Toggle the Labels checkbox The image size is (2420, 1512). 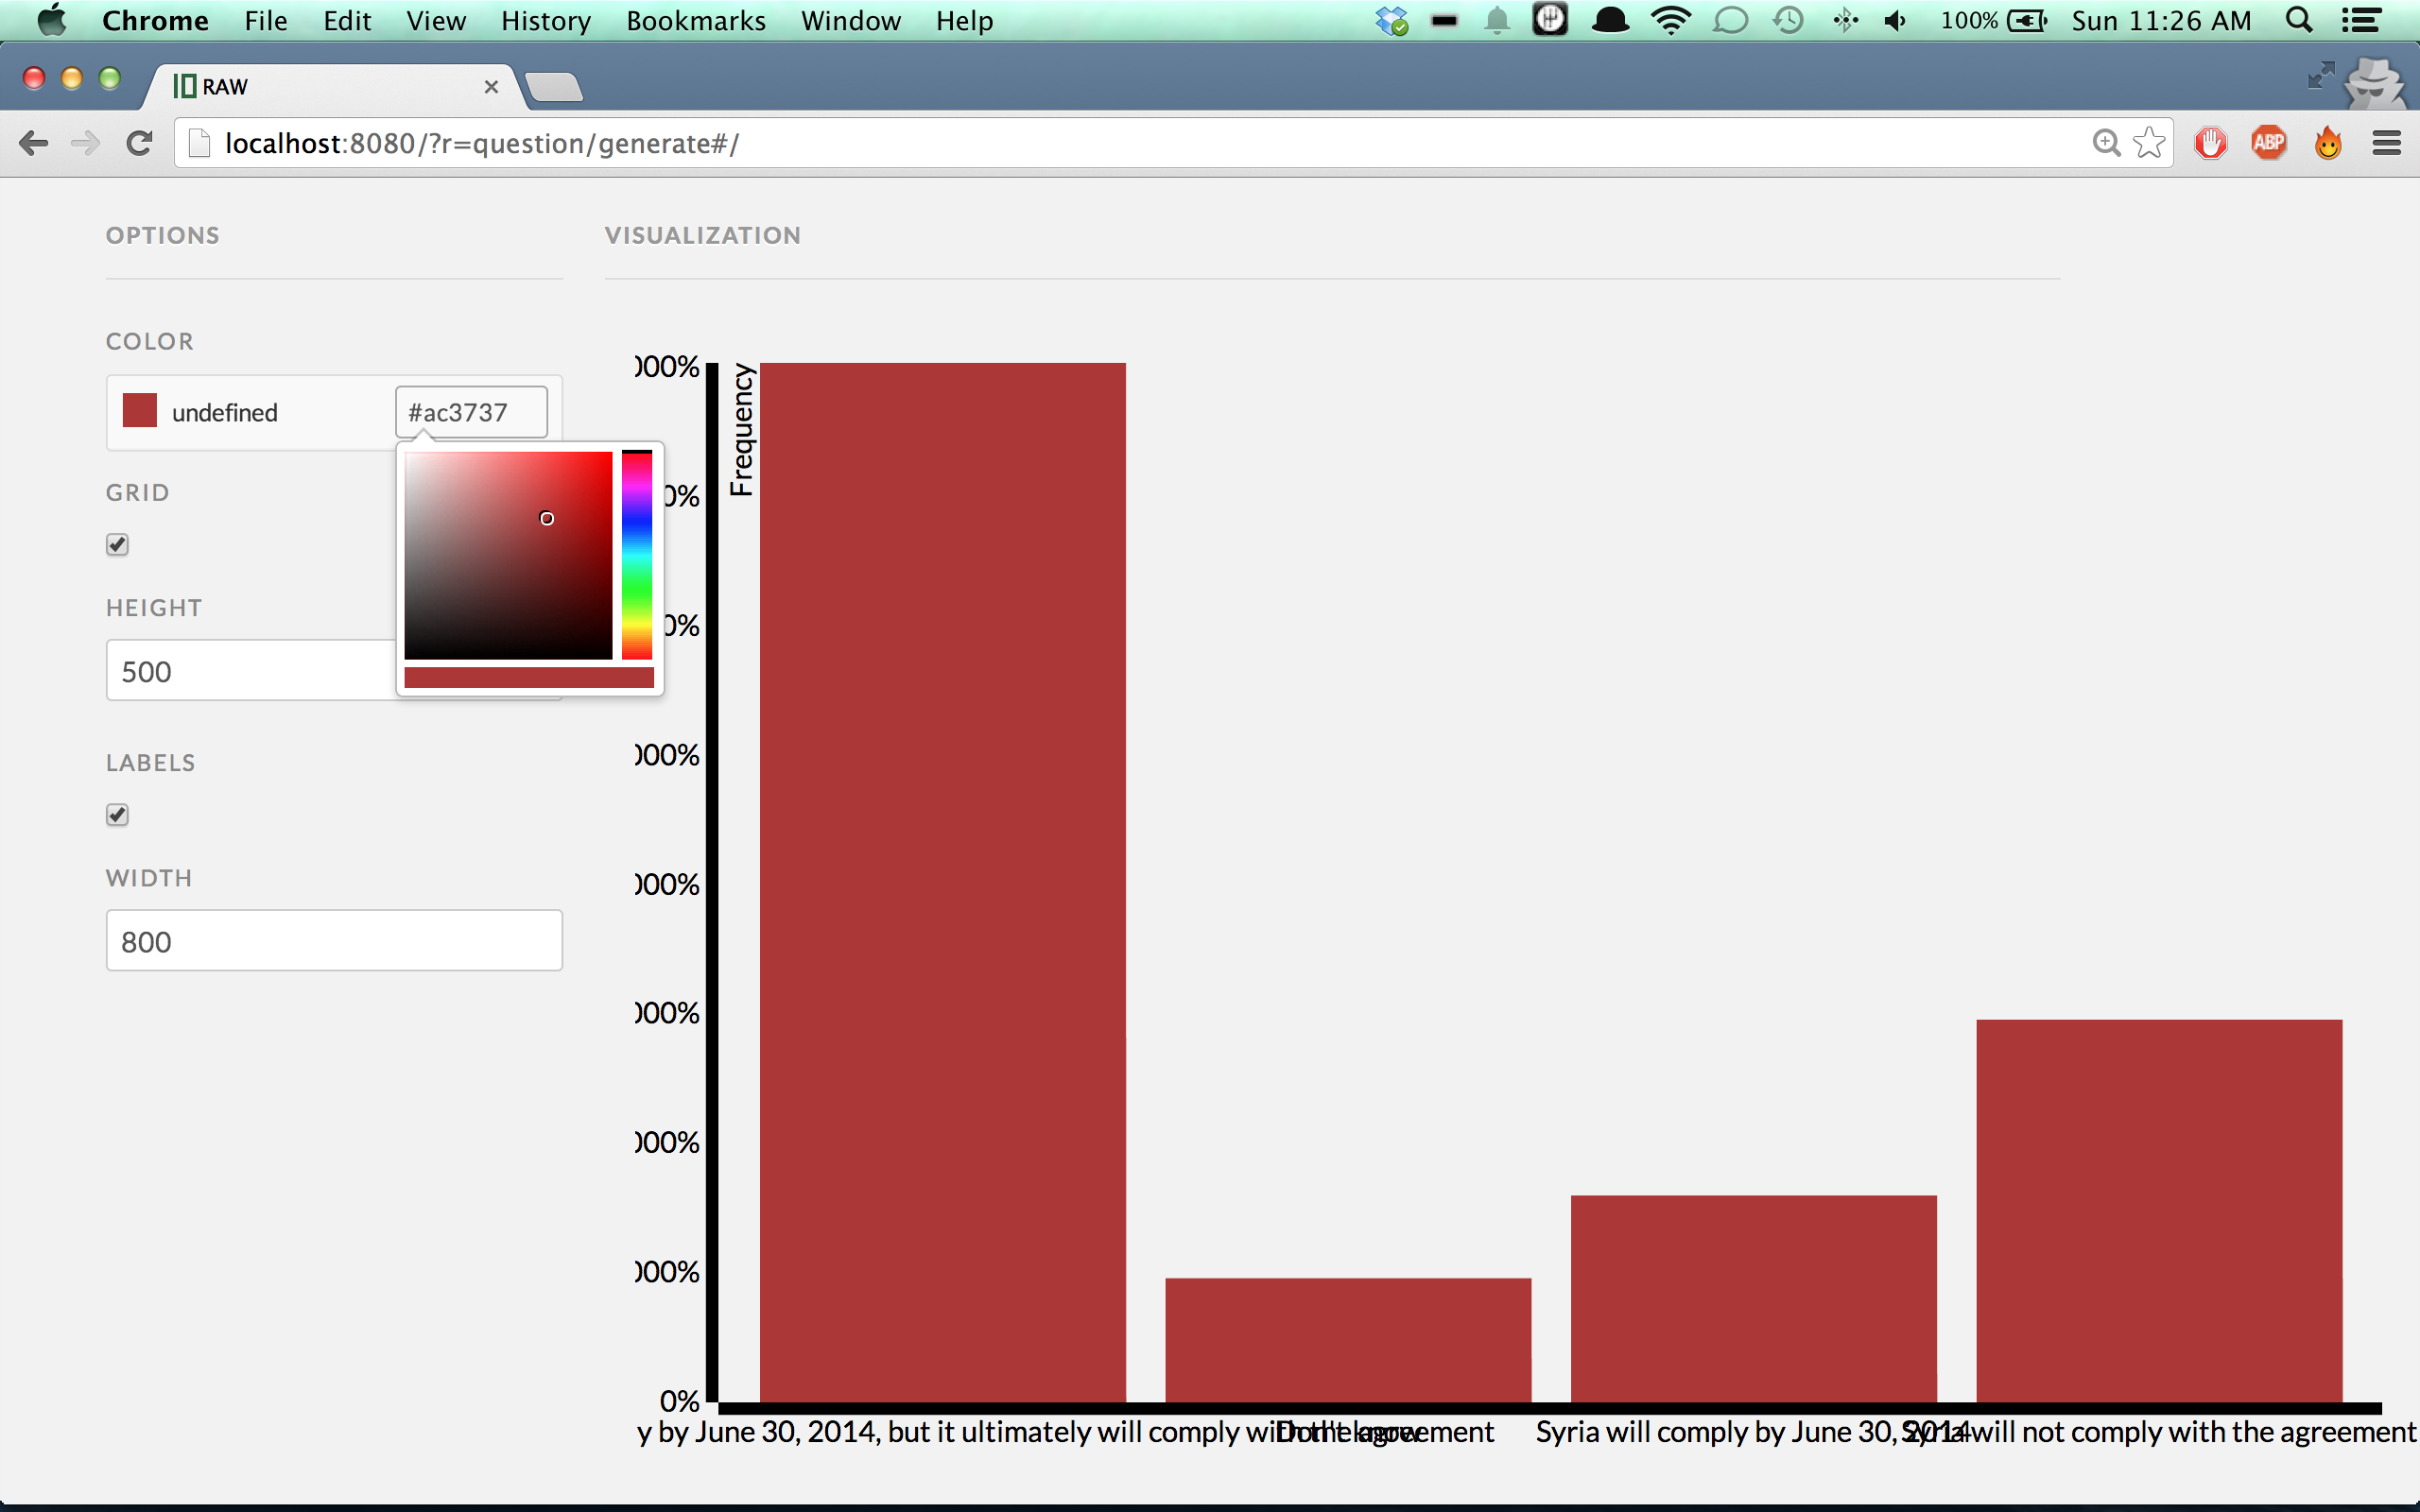pos(117,815)
